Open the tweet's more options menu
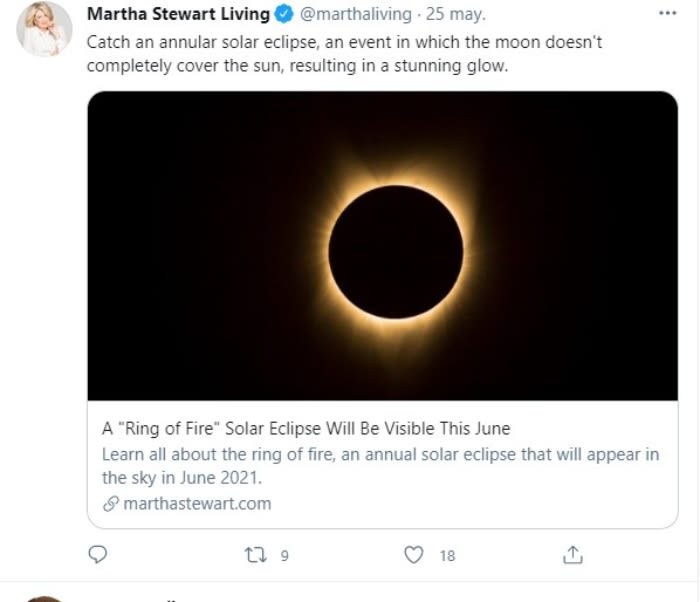Image resolution: width=700 pixels, height=602 pixels. [x=668, y=14]
